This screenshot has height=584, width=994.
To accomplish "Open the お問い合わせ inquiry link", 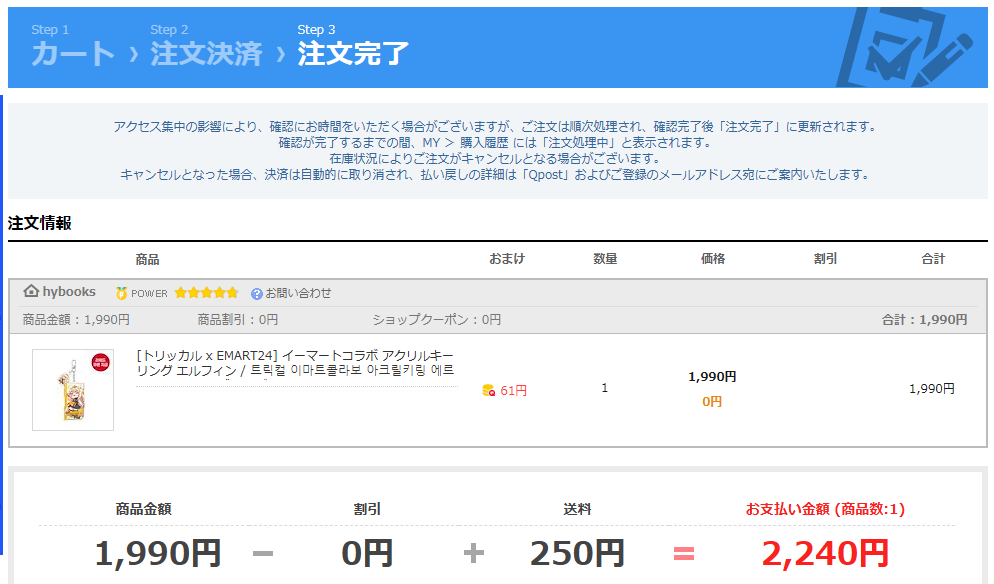I will [x=298, y=293].
